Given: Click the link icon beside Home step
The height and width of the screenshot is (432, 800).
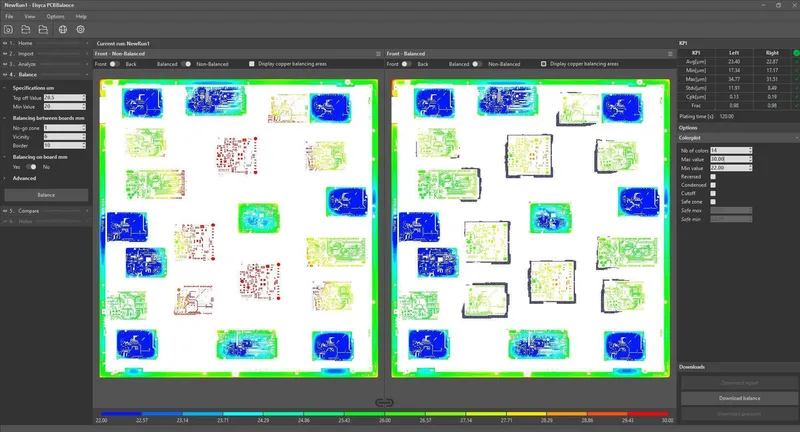Looking at the screenshot, I should pyautogui.click(x=5, y=43).
